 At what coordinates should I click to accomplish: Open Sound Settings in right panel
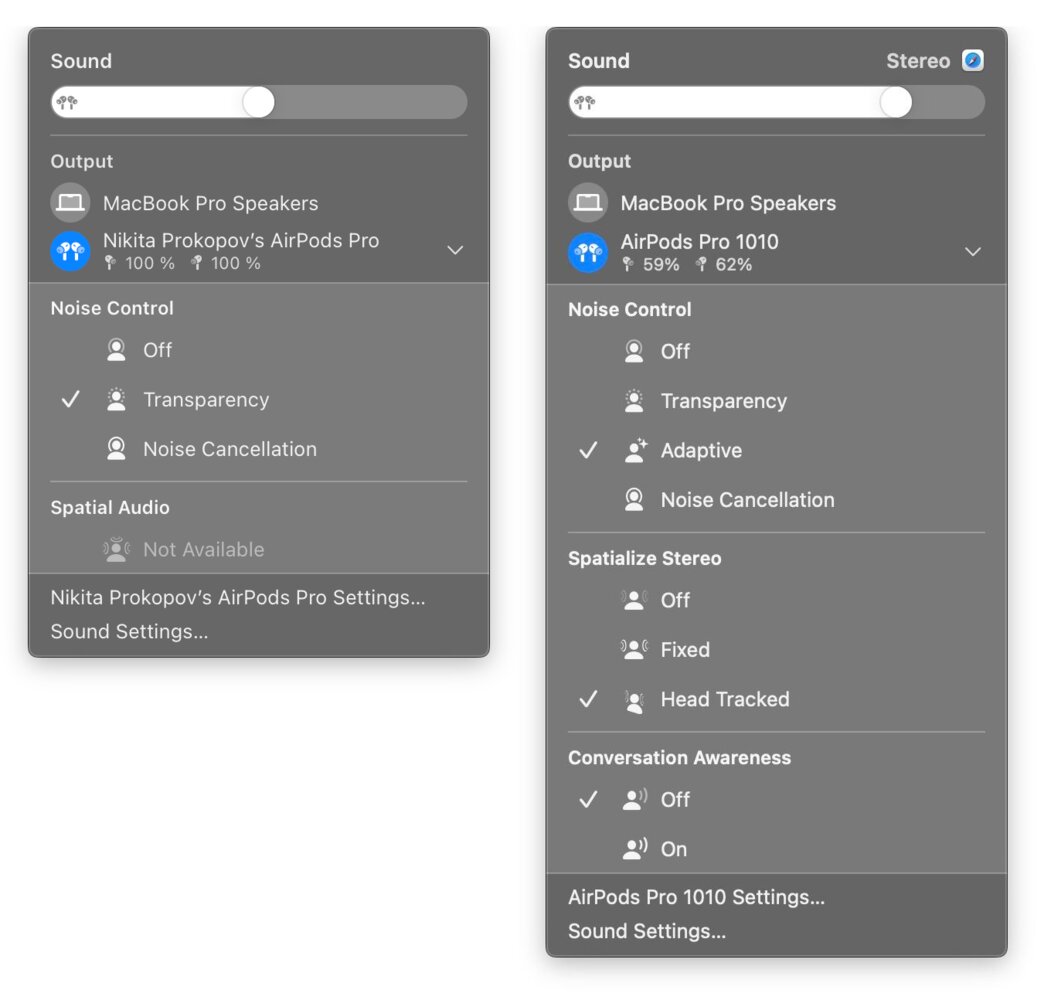click(647, 931)
